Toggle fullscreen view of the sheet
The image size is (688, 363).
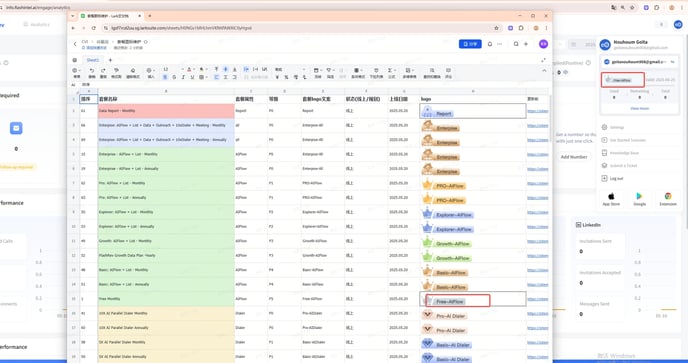coord(544,60)
